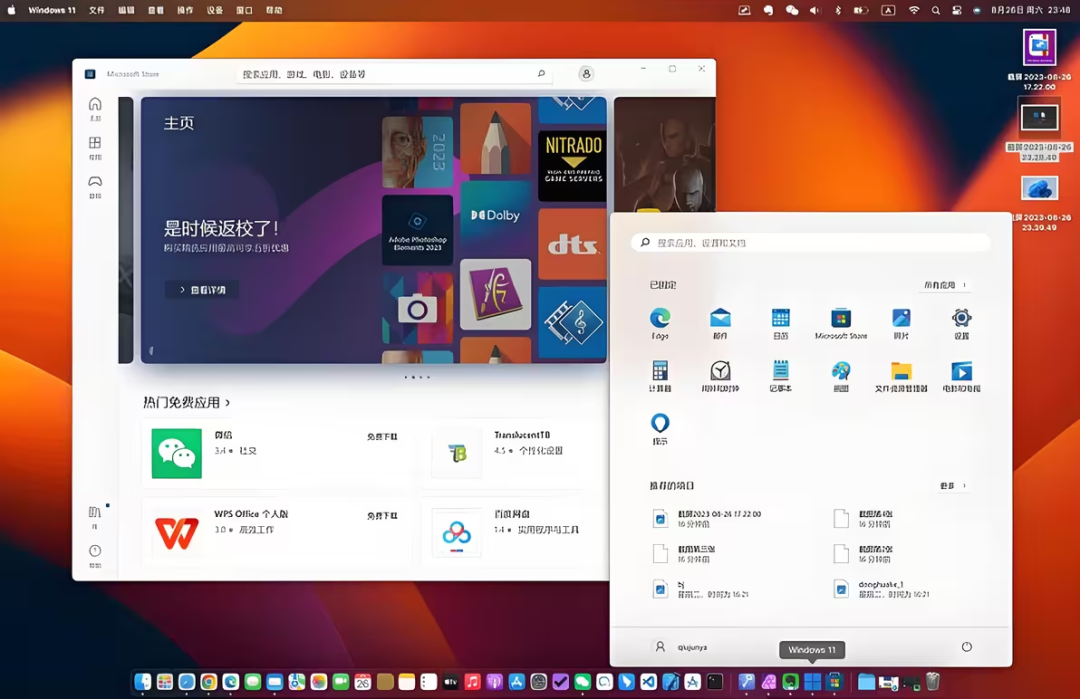Open Google Chrome from the Dock
The height and width of the screenshot is (699, 1080).
click(209, 682)
